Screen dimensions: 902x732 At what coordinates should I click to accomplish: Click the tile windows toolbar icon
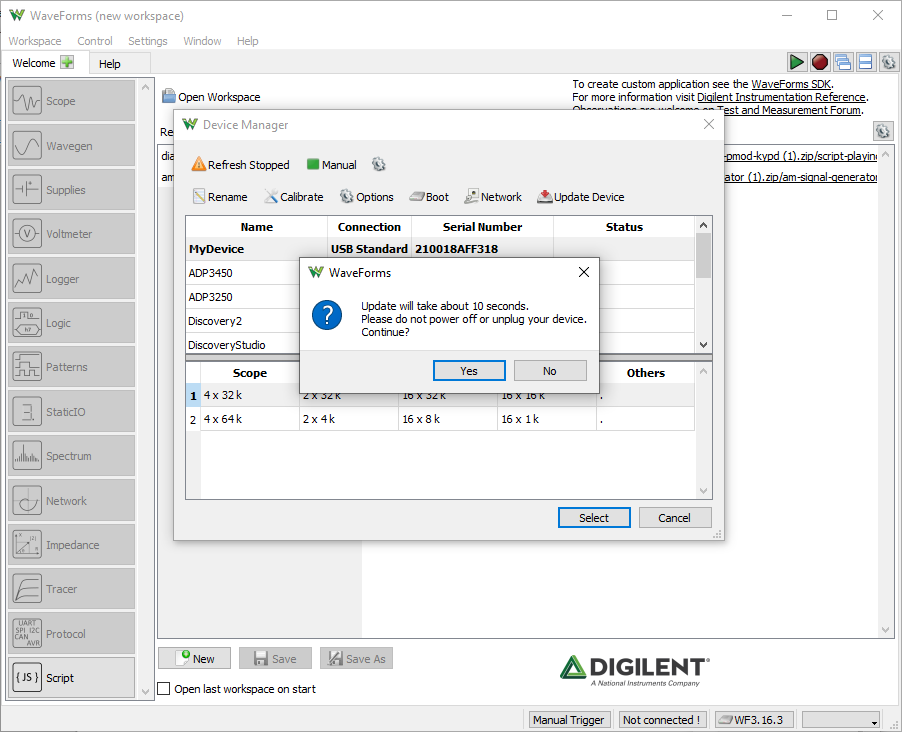[x=866, y=62]
